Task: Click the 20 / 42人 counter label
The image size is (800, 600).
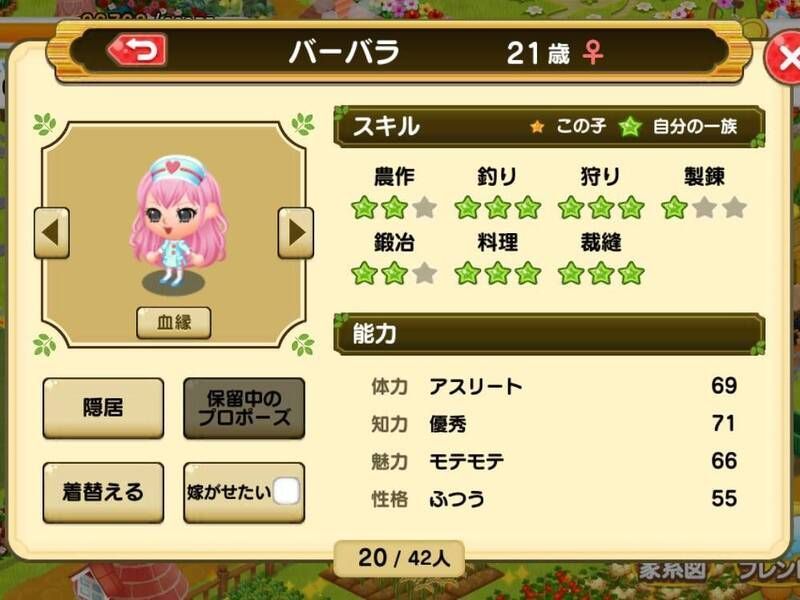Action: click(x=399, y=558)
